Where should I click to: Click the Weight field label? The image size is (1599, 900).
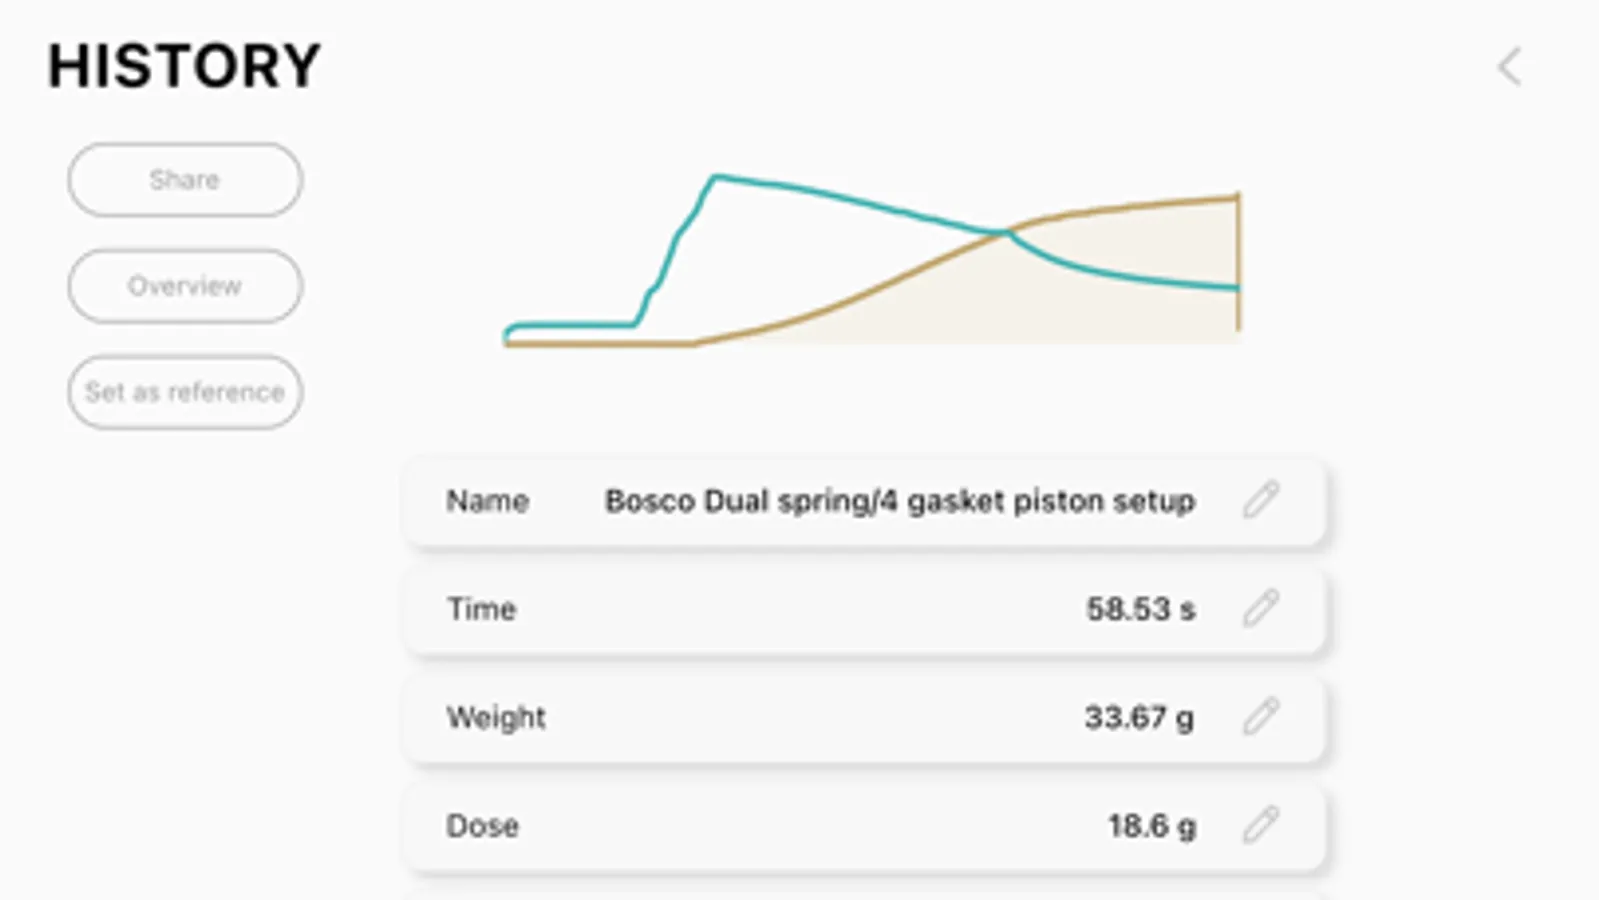tap(496, 717)
